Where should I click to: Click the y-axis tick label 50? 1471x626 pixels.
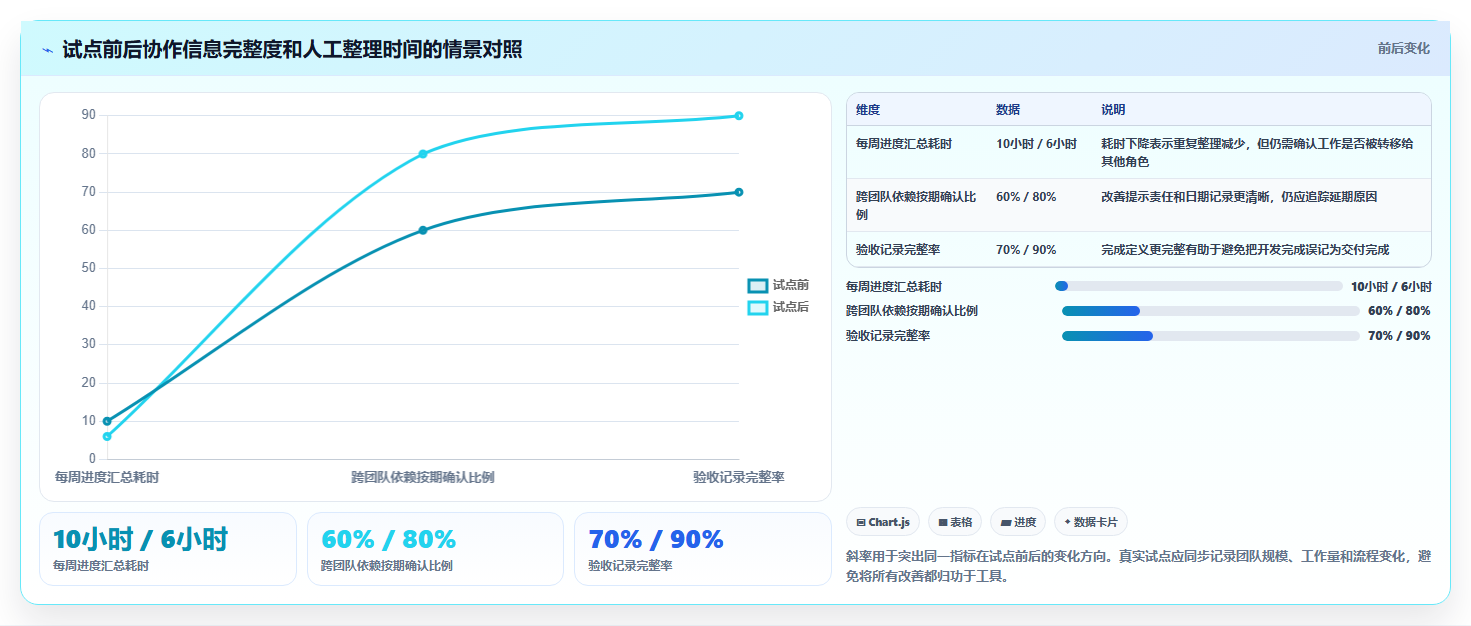tap(89, 268)
